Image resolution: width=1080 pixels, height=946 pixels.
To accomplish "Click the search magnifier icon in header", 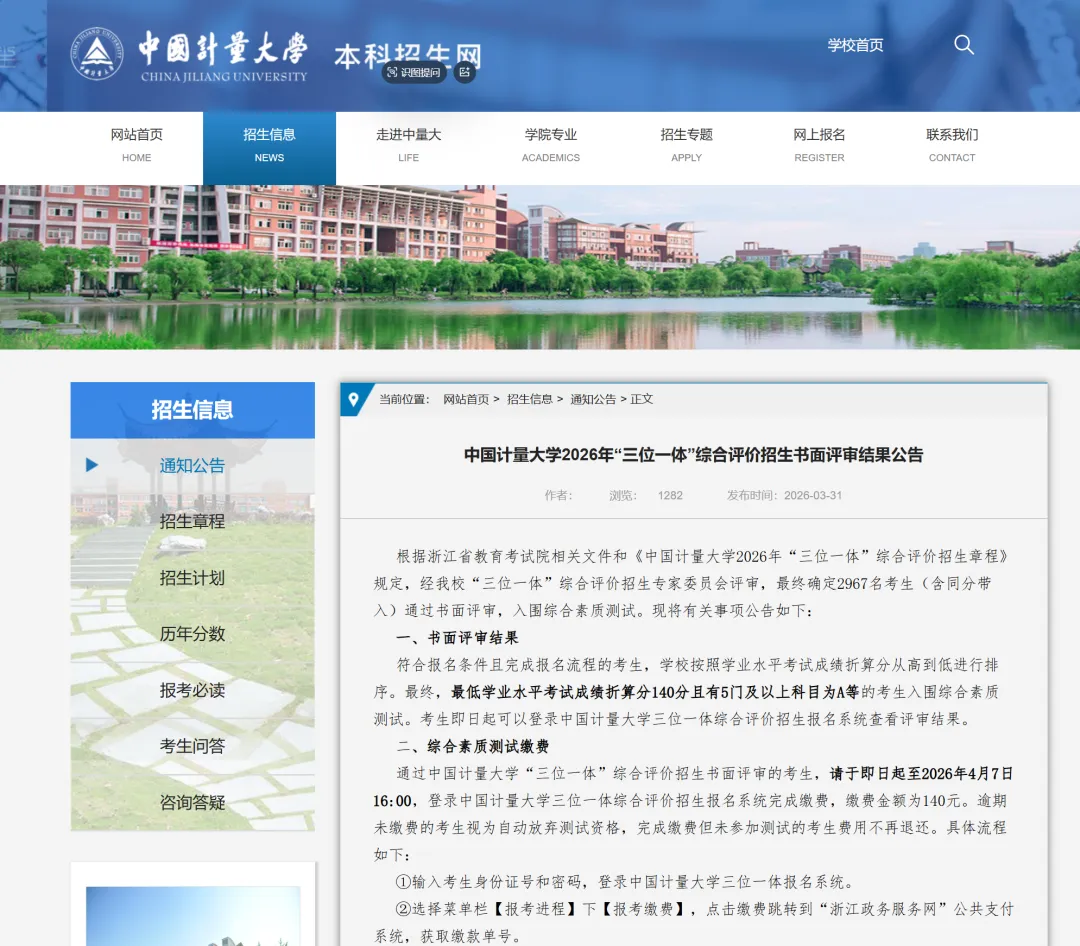I will (964, 45).
